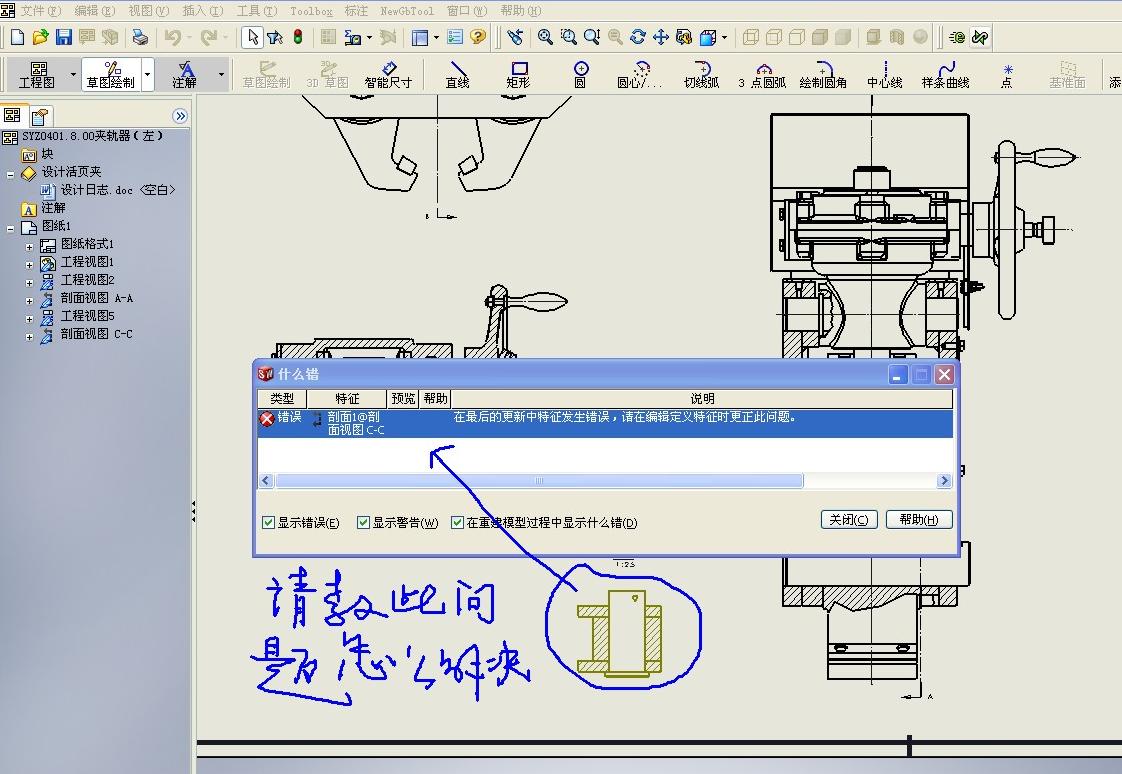This screenshot has height=774, width=1122.
Task: Select 设计日志.doc in the feature tree
Action: tap(109, 190)
